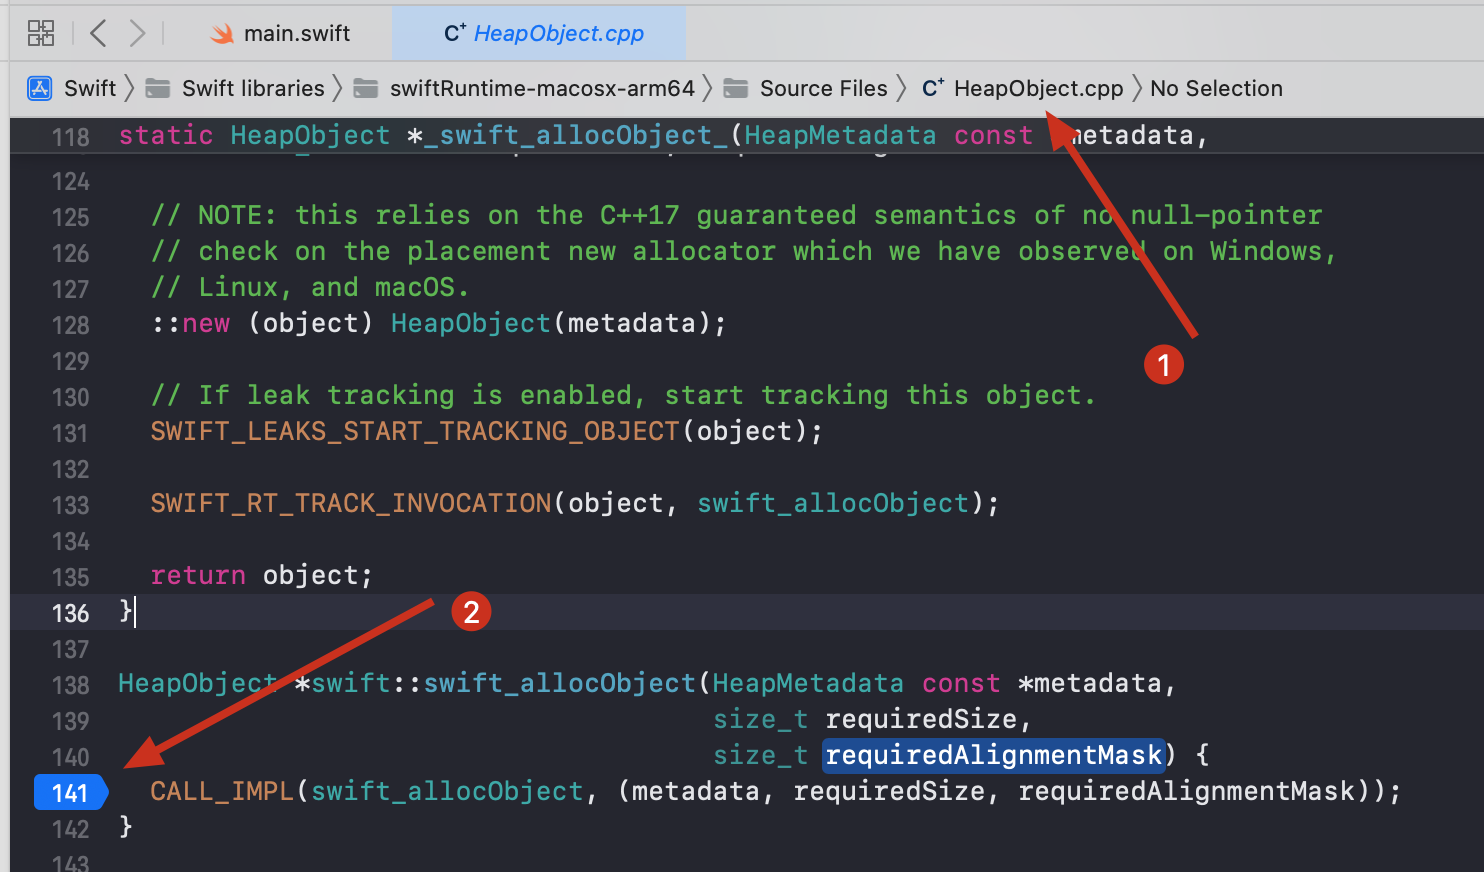This screenshot has width=1484, height=872.
Task: Click the Swift libraries folder icon
Action: coord(158,88)
